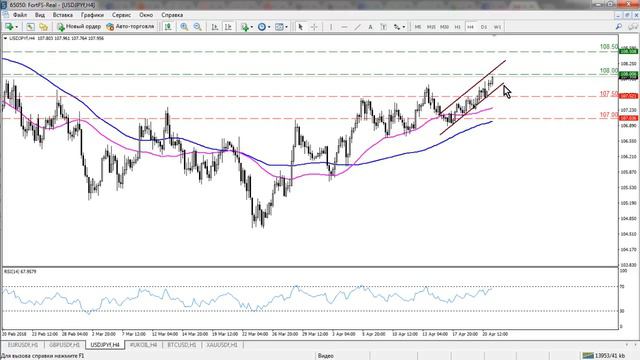Open the Profiles icon in toolbar

(x=31, y=27)
